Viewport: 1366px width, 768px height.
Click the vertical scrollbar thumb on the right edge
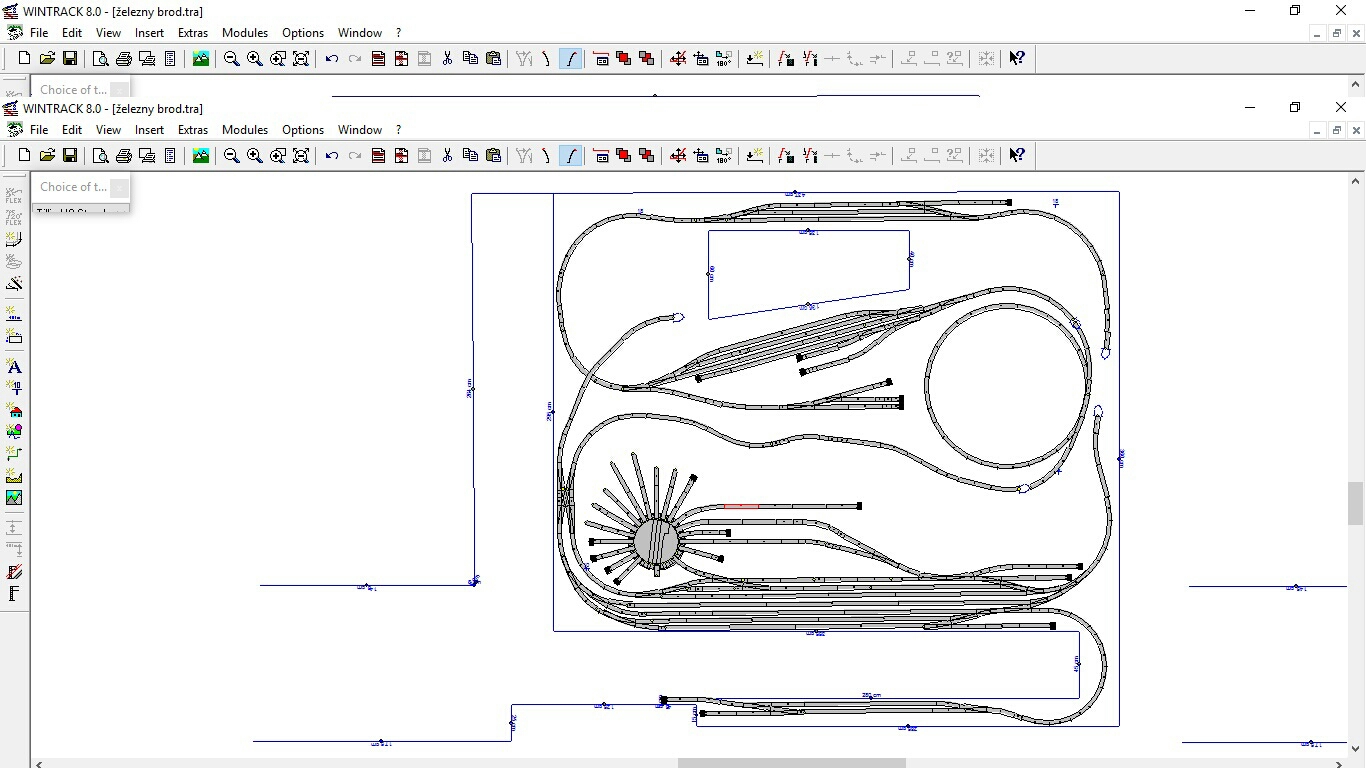point(1356,503)
